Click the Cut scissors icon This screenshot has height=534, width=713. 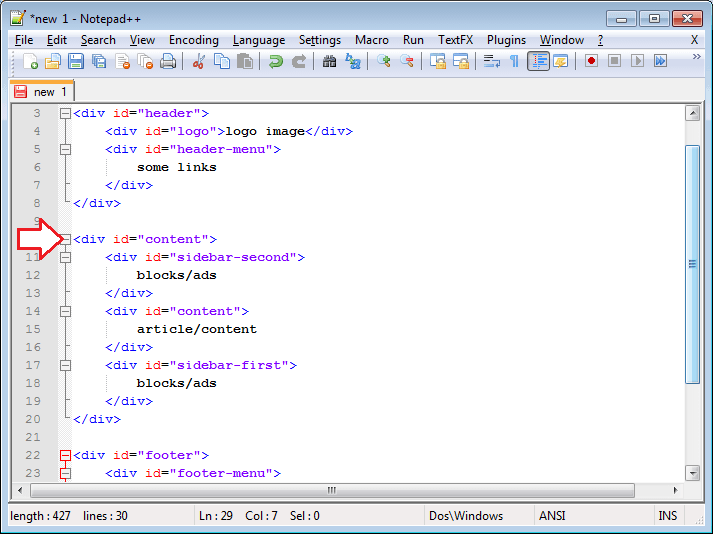click(198, 61)
